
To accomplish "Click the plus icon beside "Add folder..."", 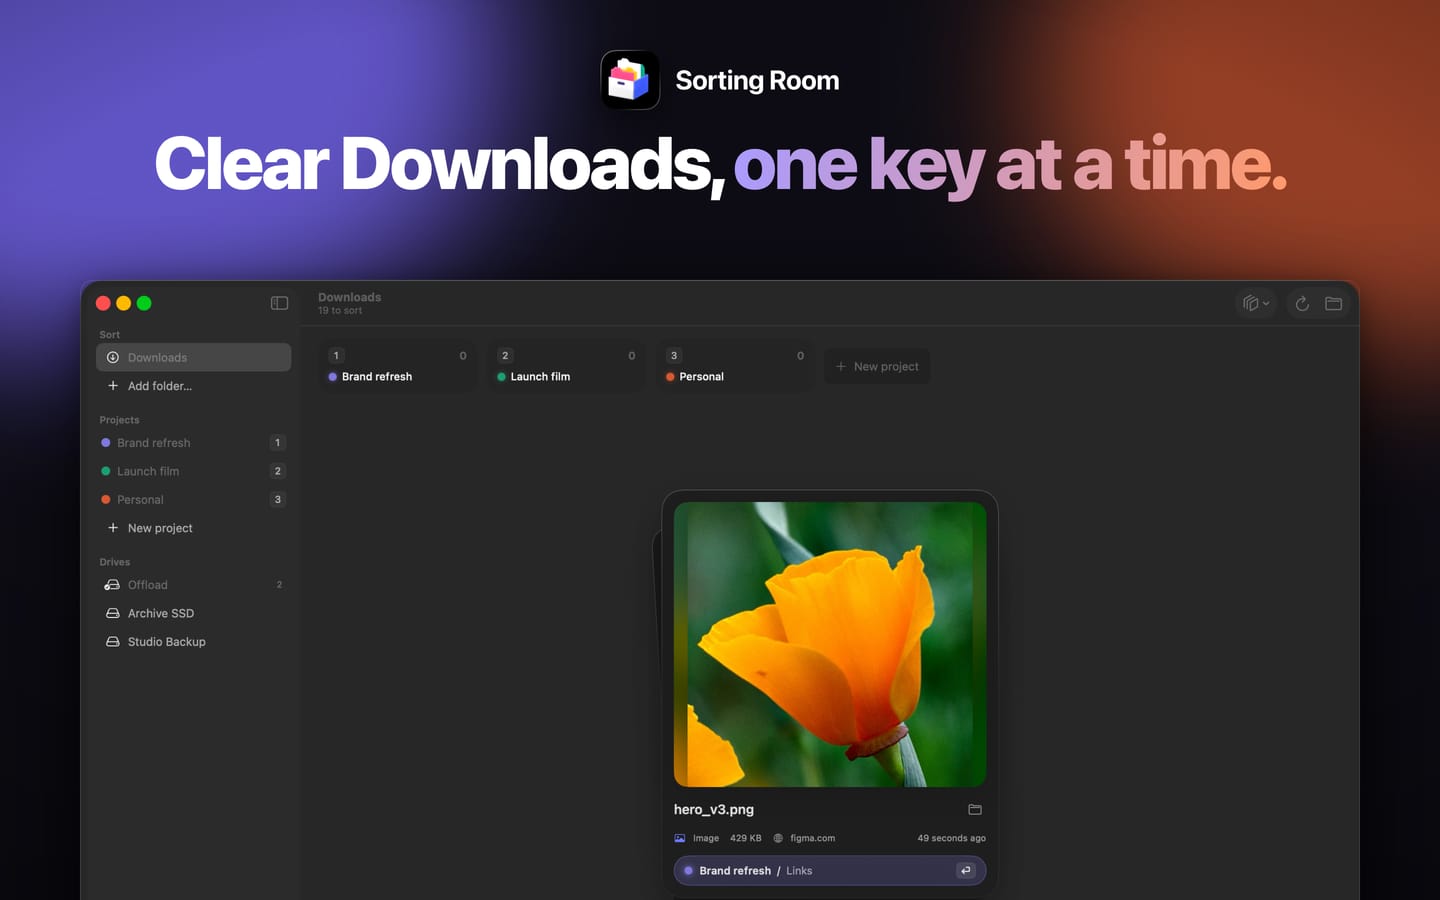I will click(113, 386).
